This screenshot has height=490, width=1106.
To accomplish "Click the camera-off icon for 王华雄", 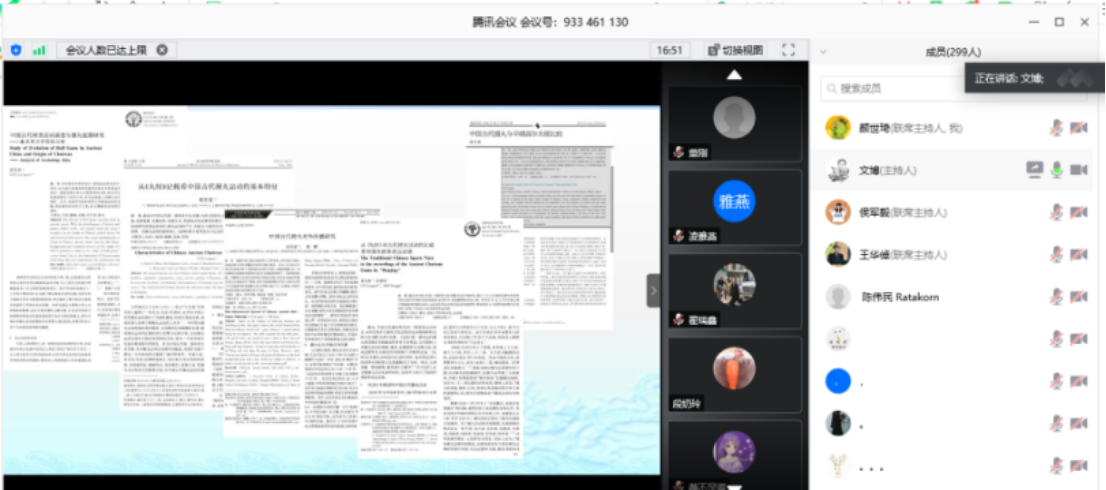I will point(1079,254).
